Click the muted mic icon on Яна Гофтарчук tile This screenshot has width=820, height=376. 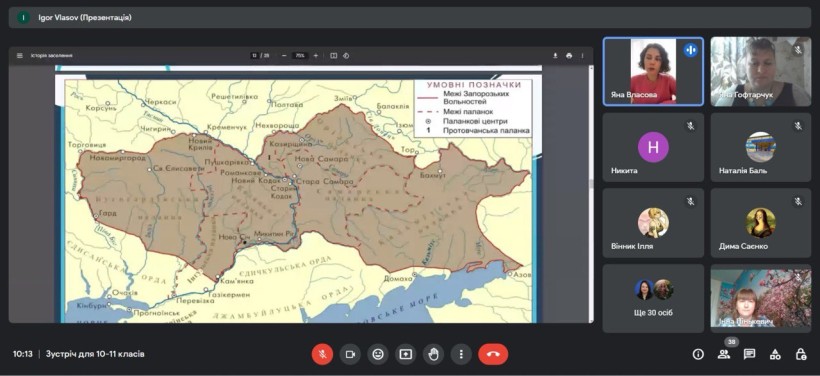click(798, 50)
